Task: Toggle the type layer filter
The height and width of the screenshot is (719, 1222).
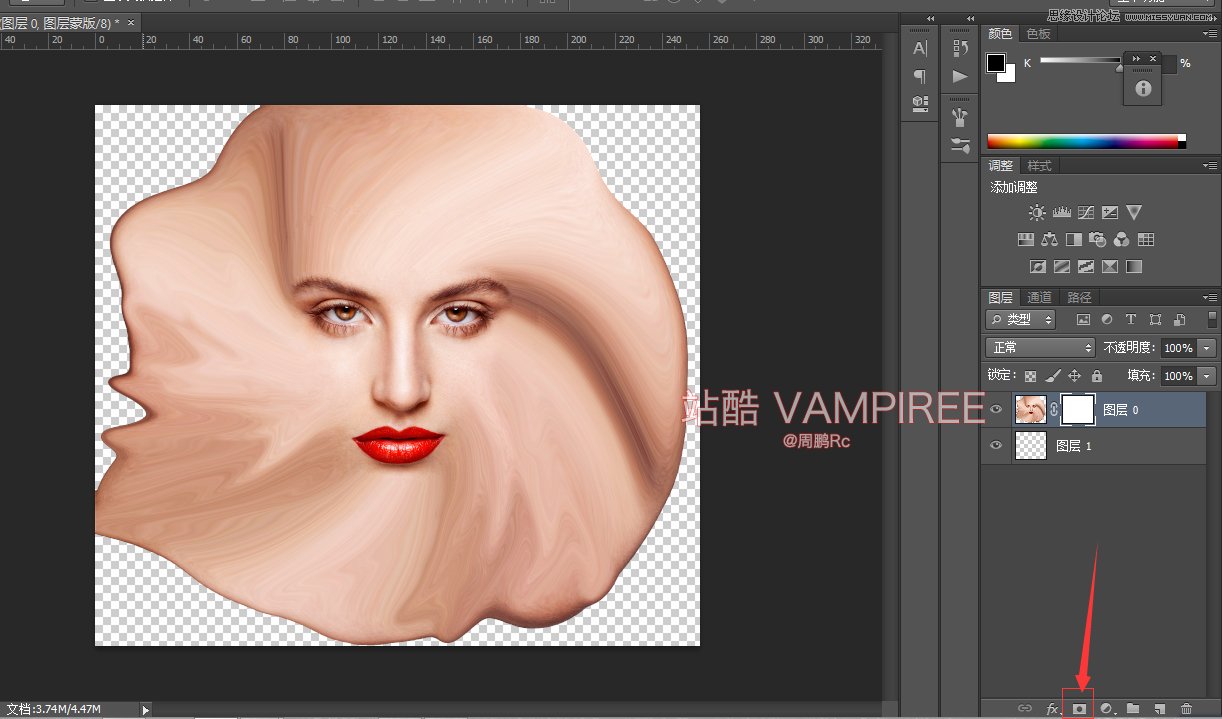Action: pos(1131,320)
